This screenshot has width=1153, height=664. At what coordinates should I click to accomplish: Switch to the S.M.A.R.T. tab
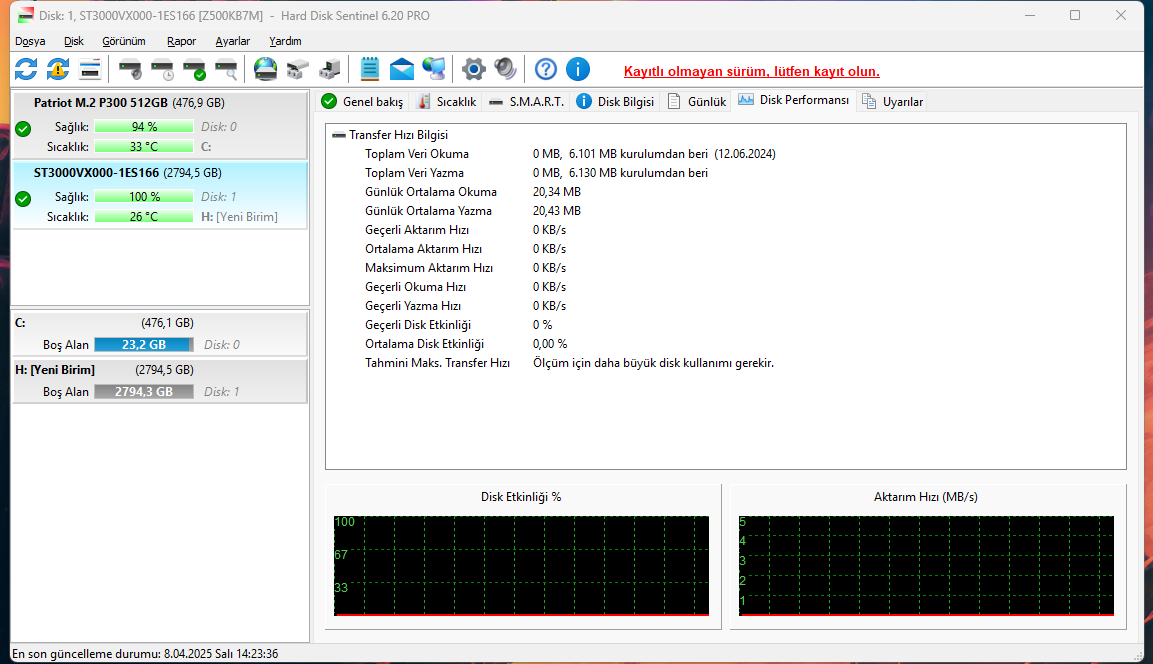526,101
